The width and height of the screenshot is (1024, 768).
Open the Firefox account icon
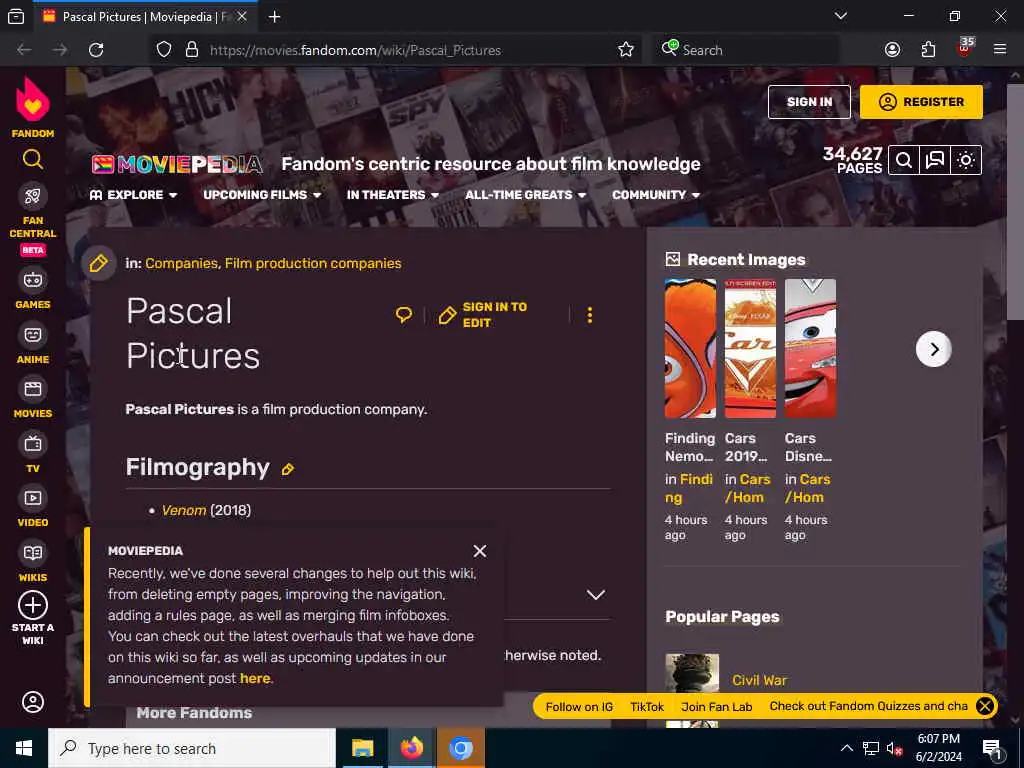click(892, 50)
